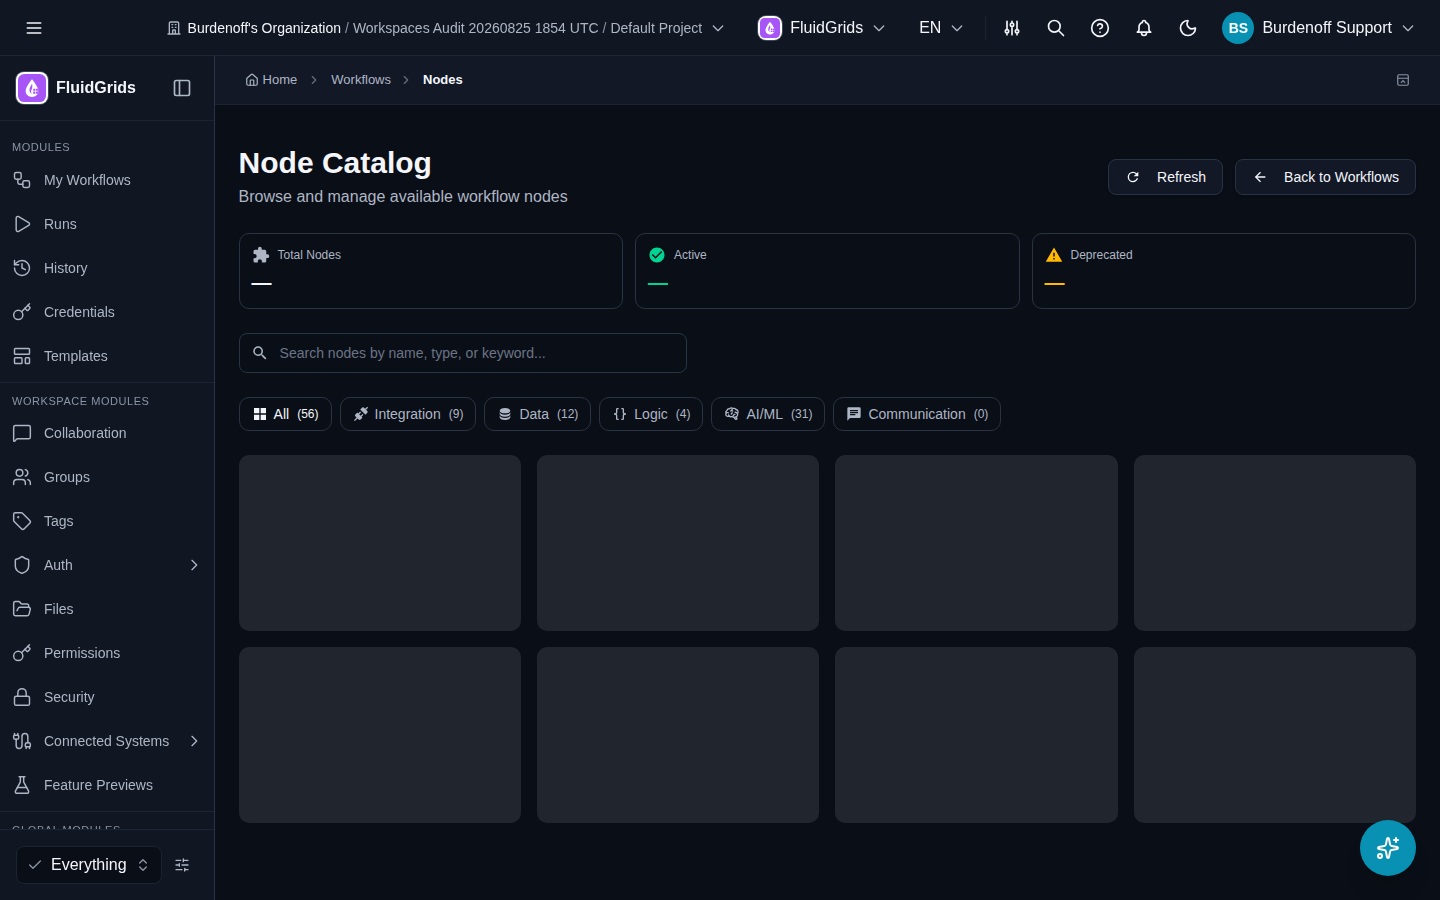Open History sidebar item
The width and height of the screenshot is (1440, 900).
click(107, 268)
